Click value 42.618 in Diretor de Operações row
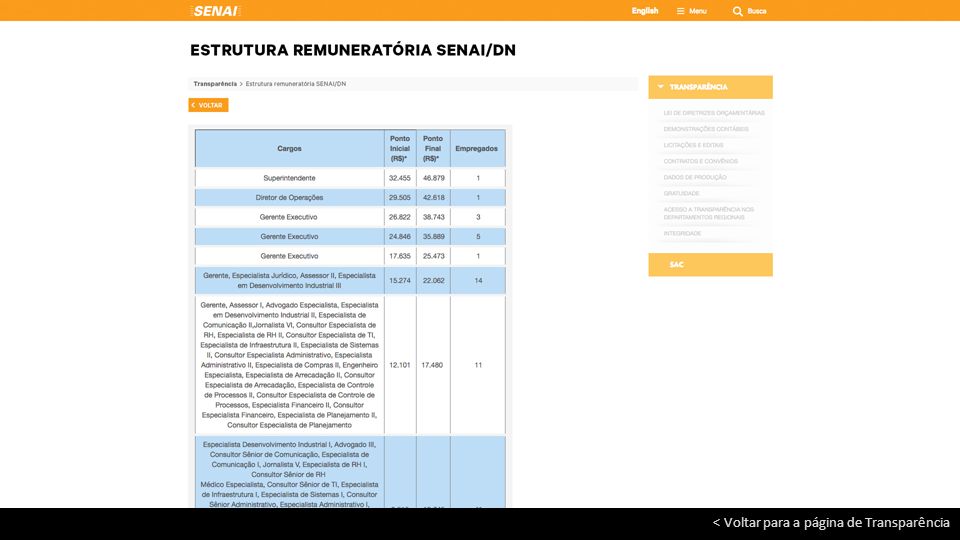 point(433,198)
